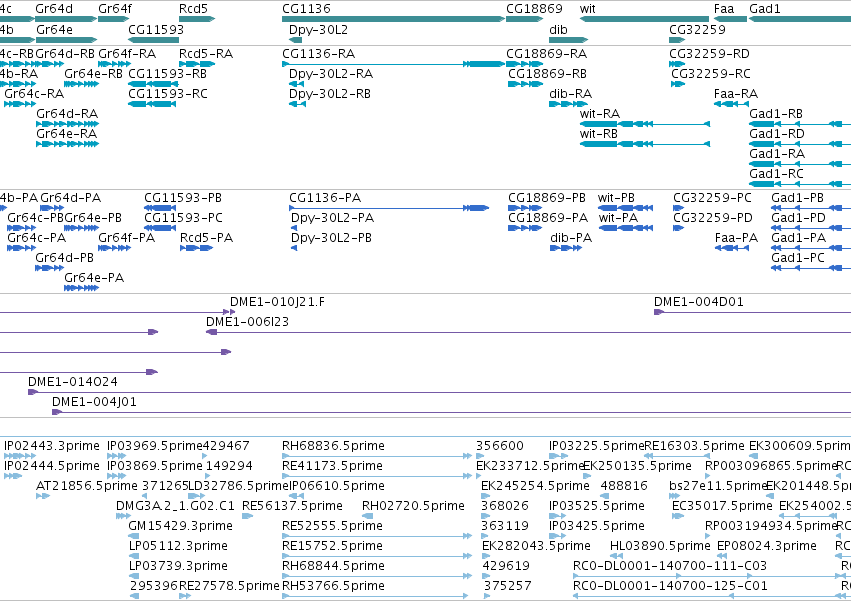Select transcript Gr64d-RA

coord(67,124)
